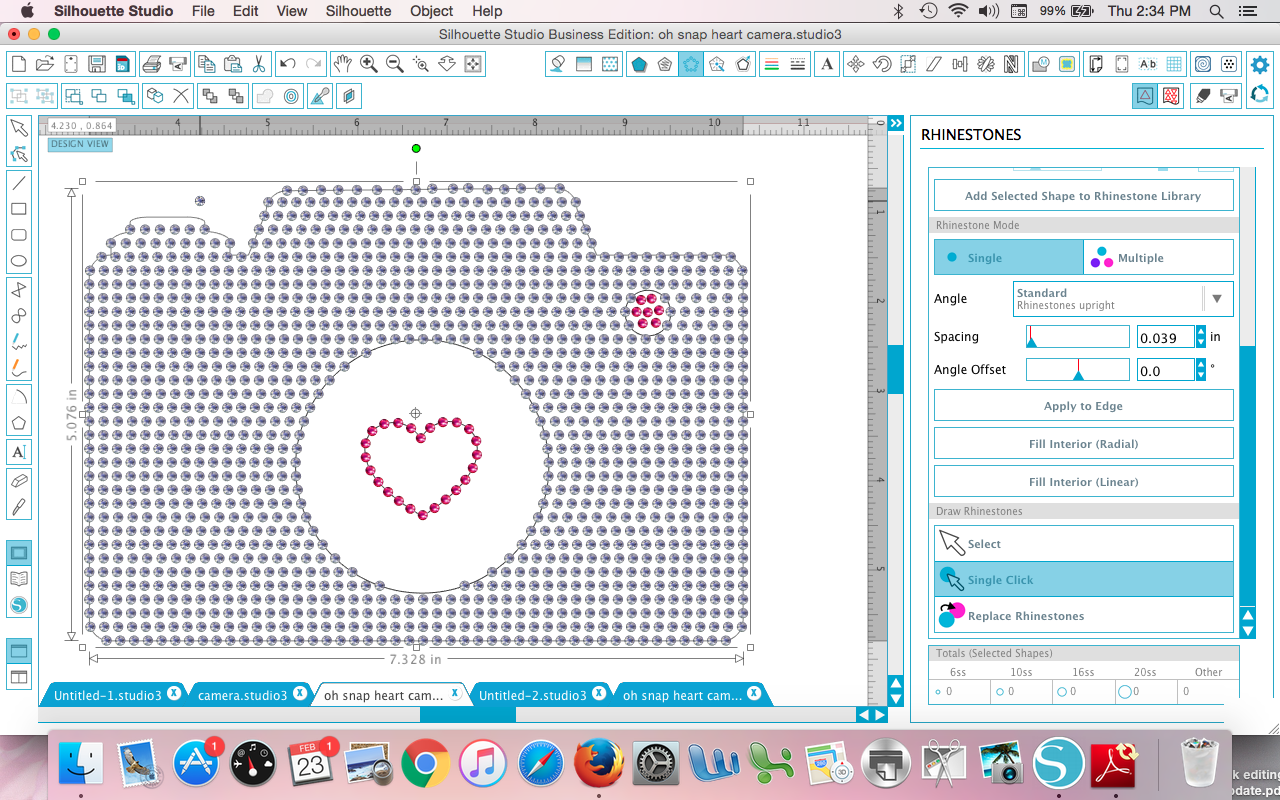Select the Draw an Ellipse tool
This screenshot has height=800, width=1280.
(x=19, y=262)
